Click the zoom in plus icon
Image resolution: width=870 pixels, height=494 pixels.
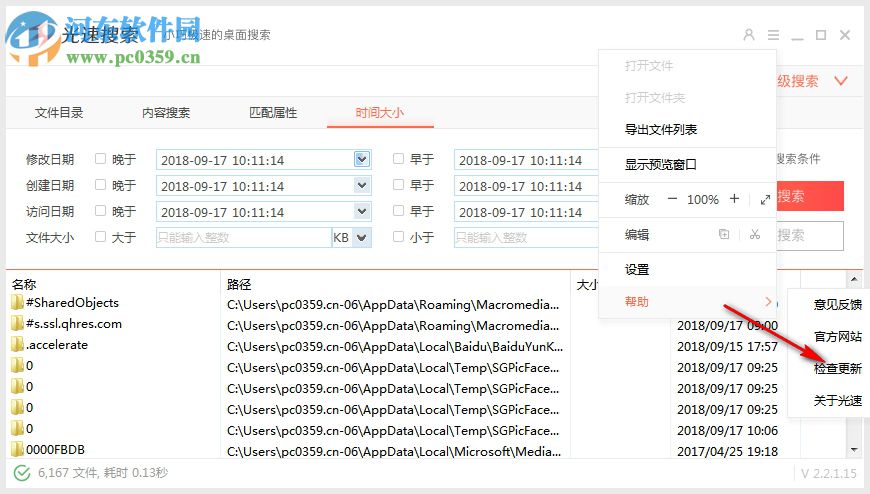[x=734, y=199]
